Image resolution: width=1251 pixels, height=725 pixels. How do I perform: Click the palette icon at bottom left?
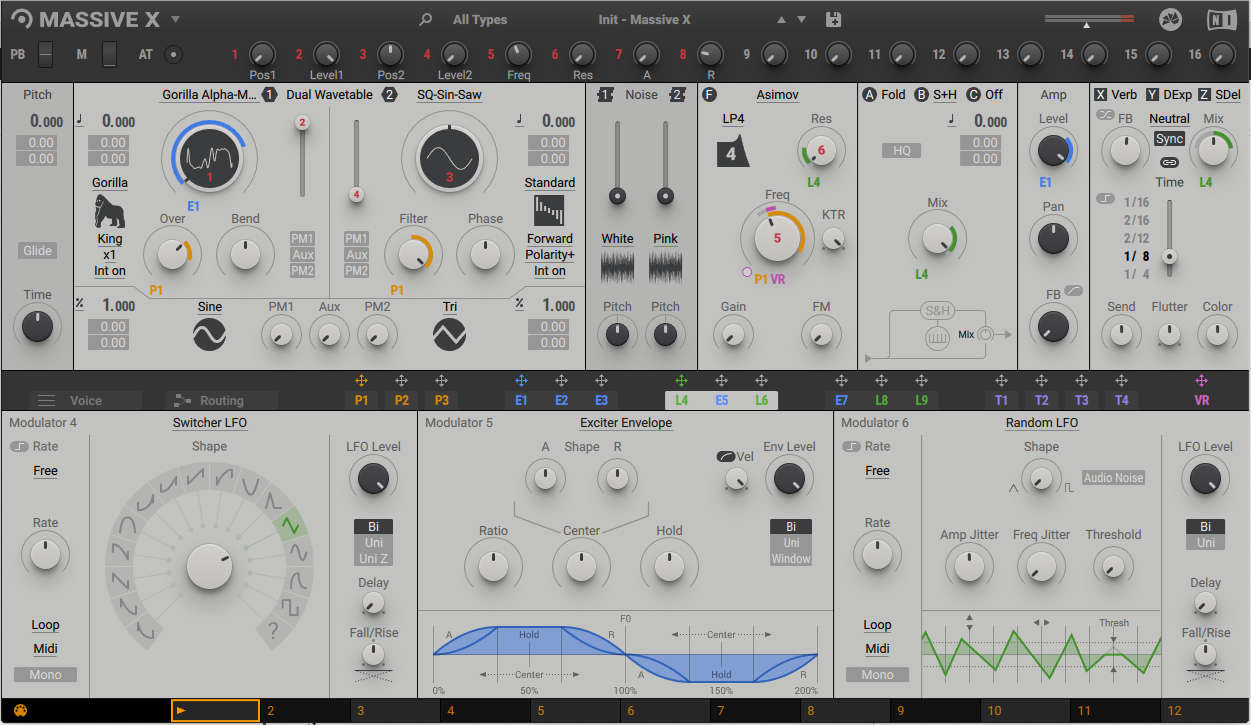[21, 711]
